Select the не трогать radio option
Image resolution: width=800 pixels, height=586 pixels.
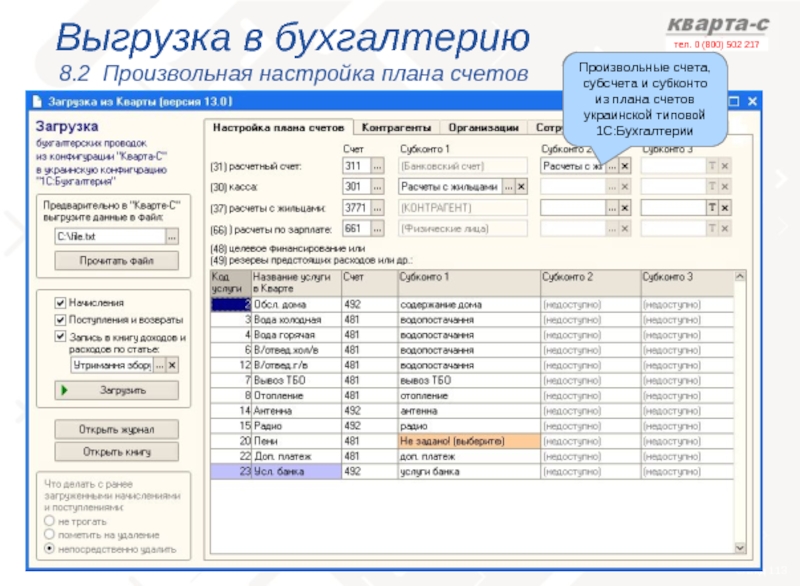[x=49, y=521]
